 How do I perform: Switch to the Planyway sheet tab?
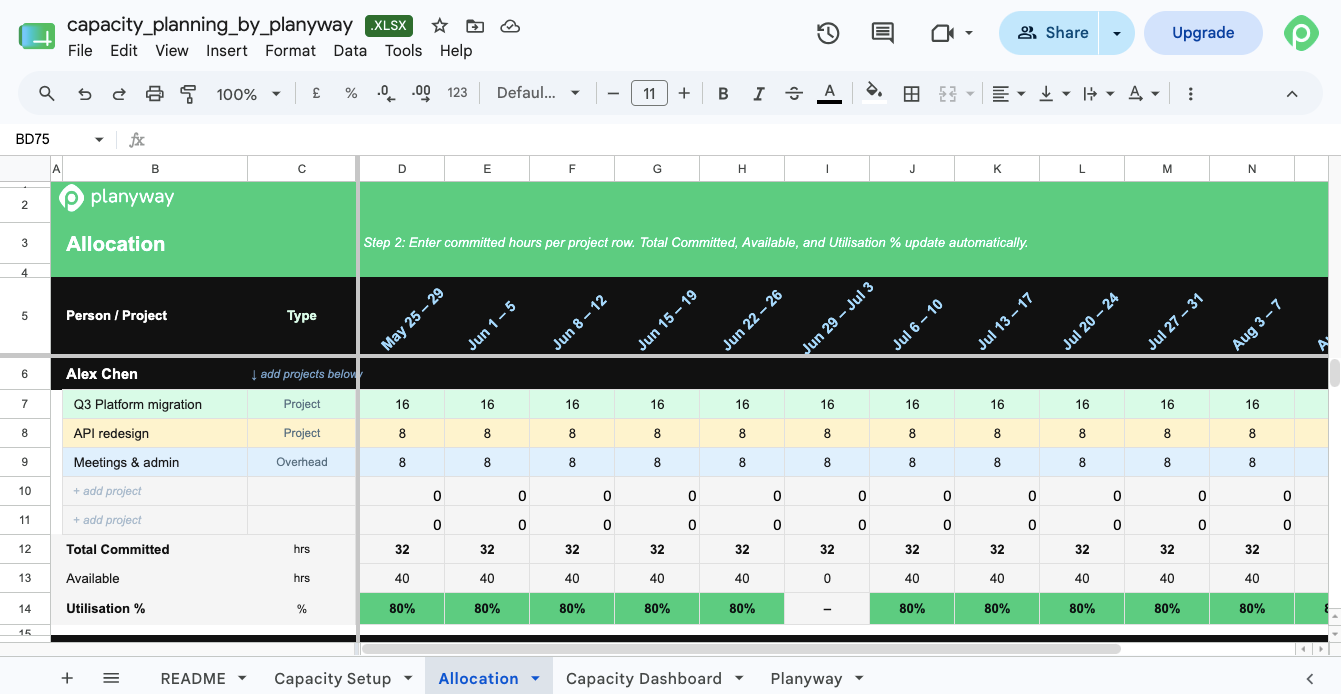coord(806,678)
